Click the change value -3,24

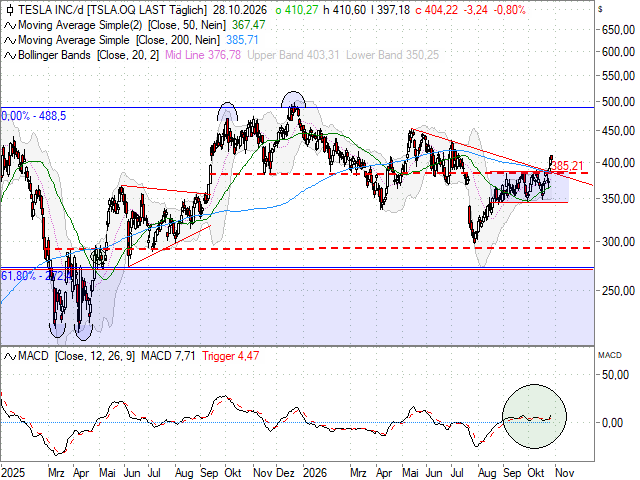coord(476,10)
